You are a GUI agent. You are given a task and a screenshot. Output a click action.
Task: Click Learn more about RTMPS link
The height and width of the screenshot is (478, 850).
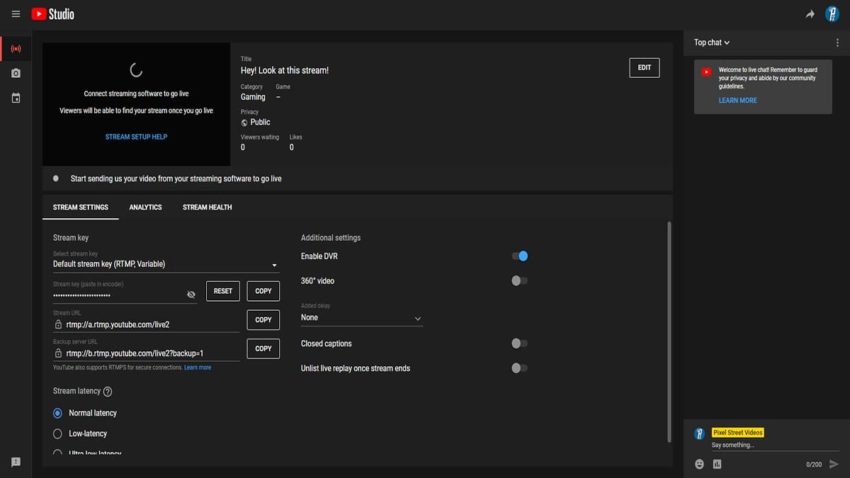point(197,367)
